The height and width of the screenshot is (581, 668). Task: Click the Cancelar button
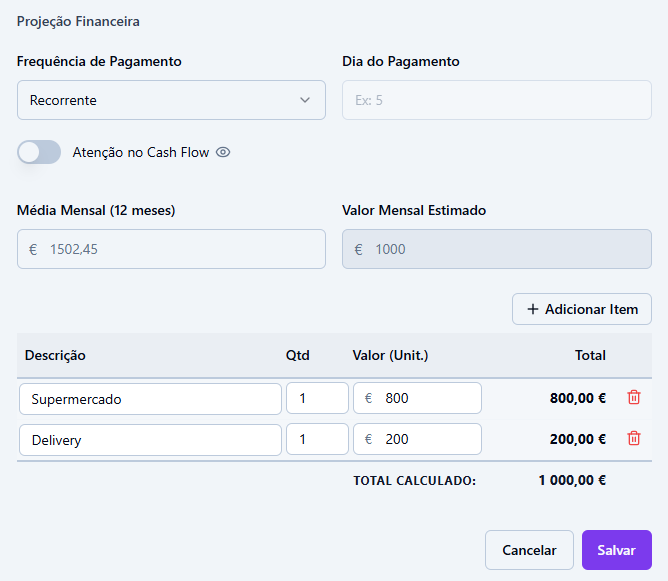(x=529, y=550)
